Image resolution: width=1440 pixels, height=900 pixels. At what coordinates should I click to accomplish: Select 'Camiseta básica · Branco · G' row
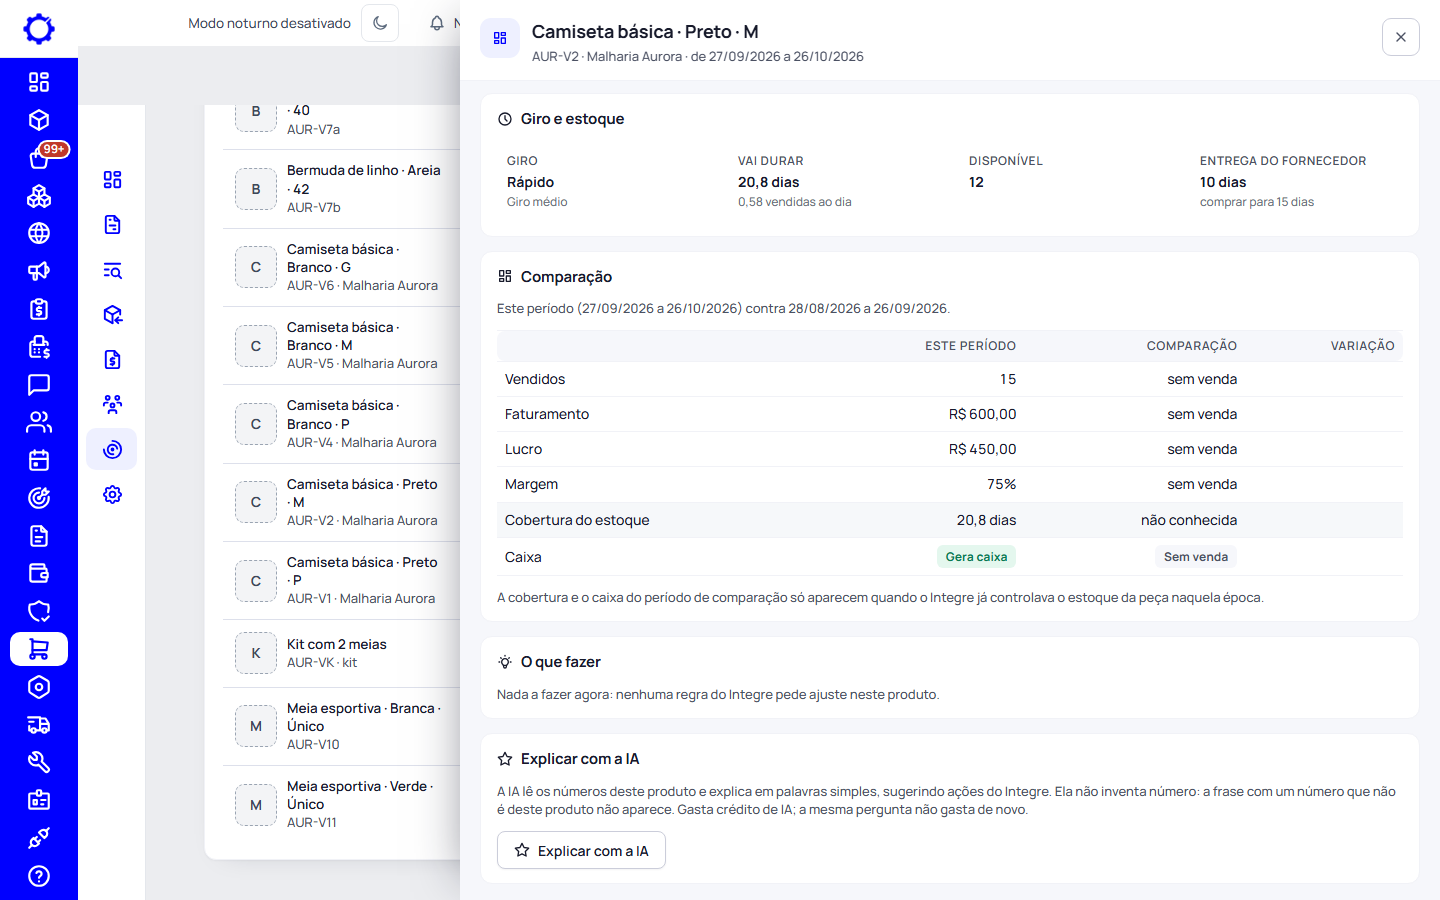point(341,267)
